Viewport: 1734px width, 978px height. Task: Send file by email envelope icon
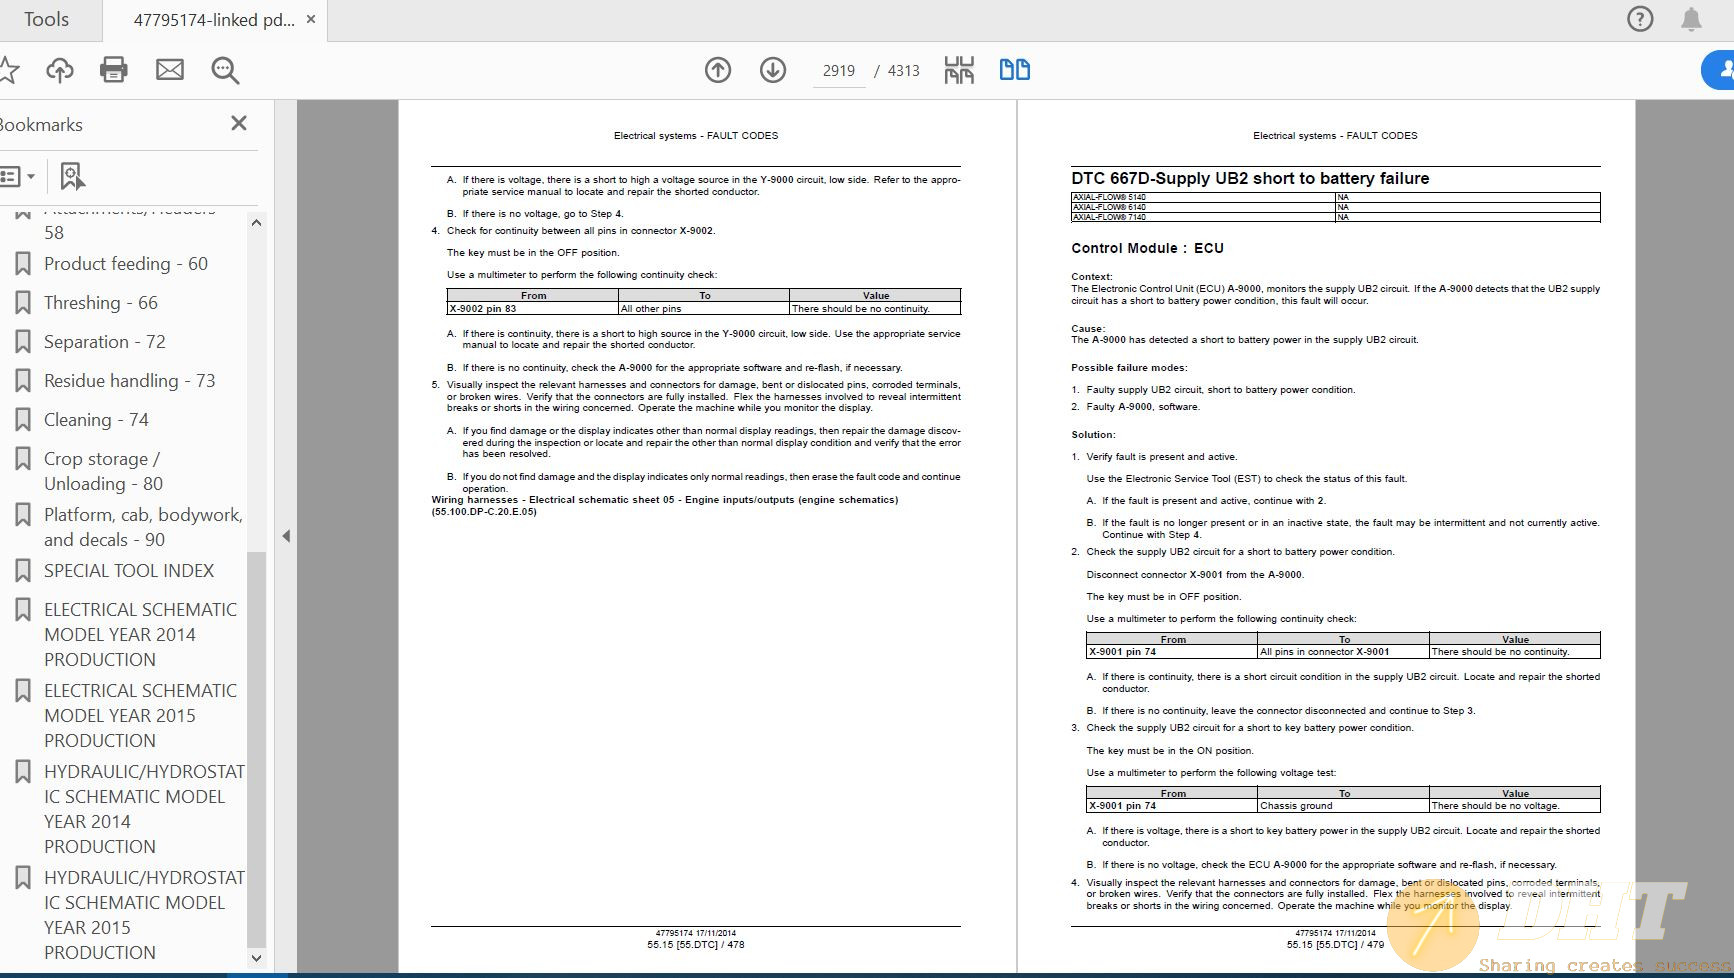(170, 70)
